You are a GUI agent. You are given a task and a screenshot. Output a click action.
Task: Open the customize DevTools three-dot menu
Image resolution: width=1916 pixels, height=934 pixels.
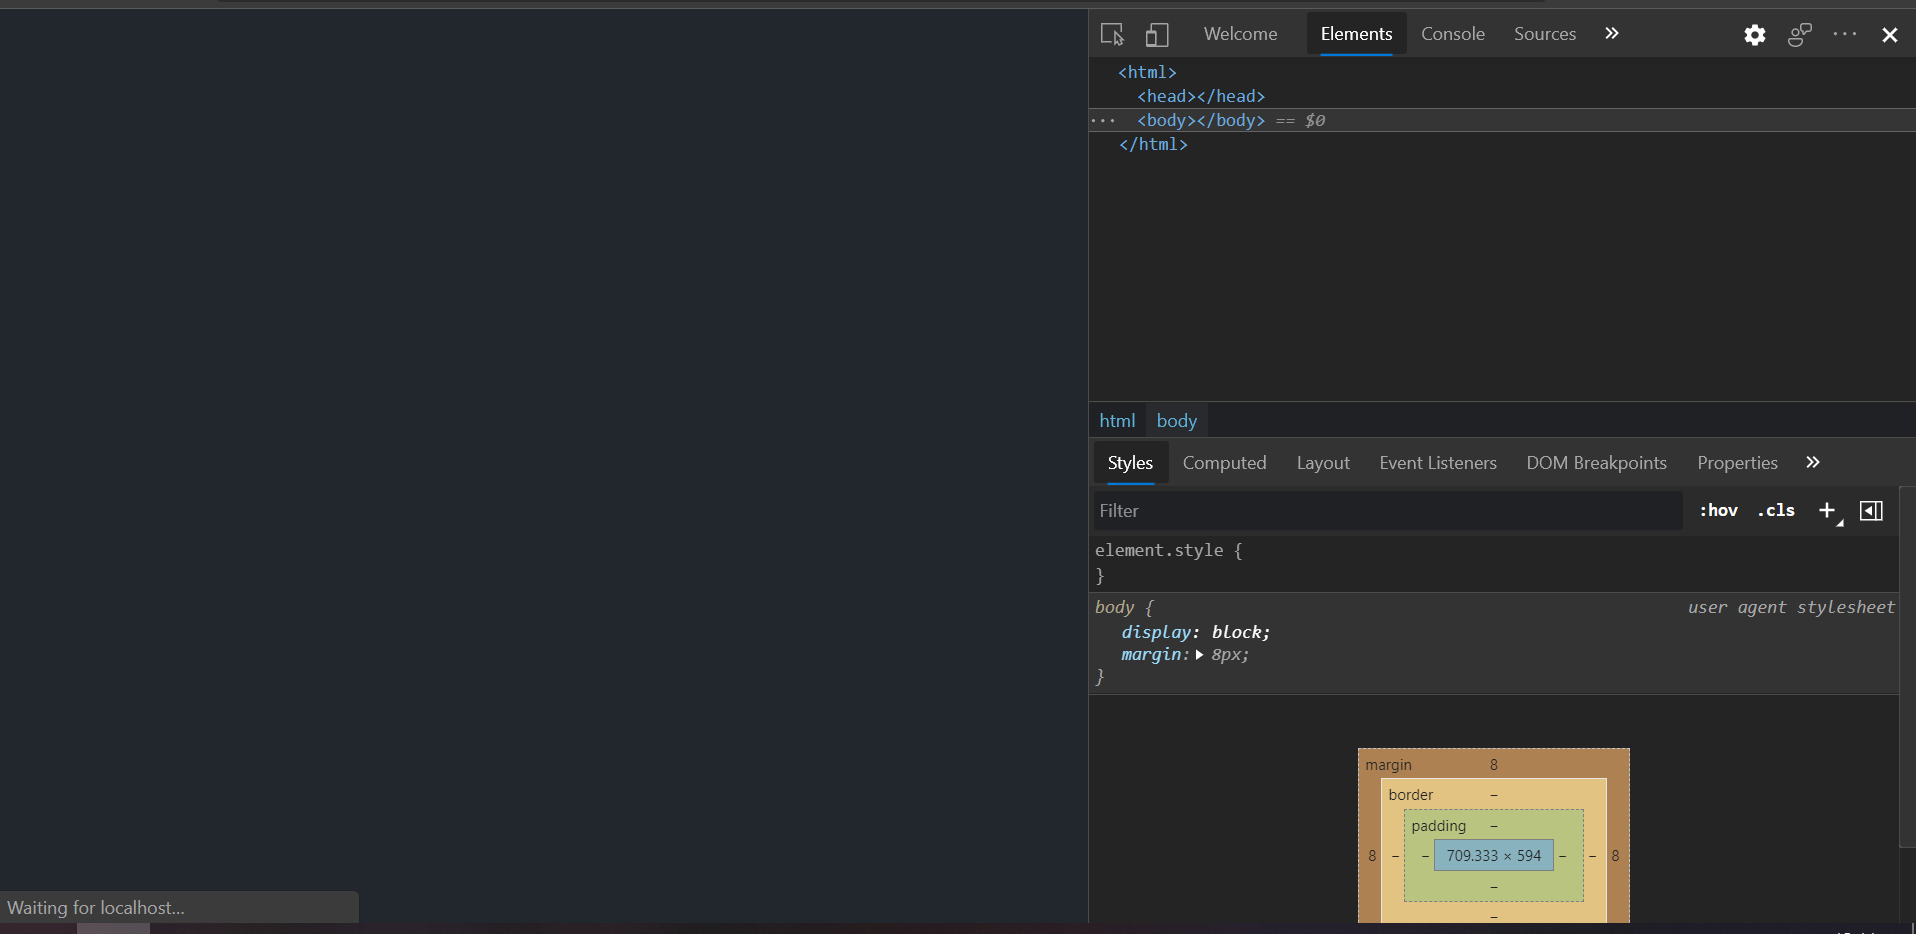coord(1845,34)
